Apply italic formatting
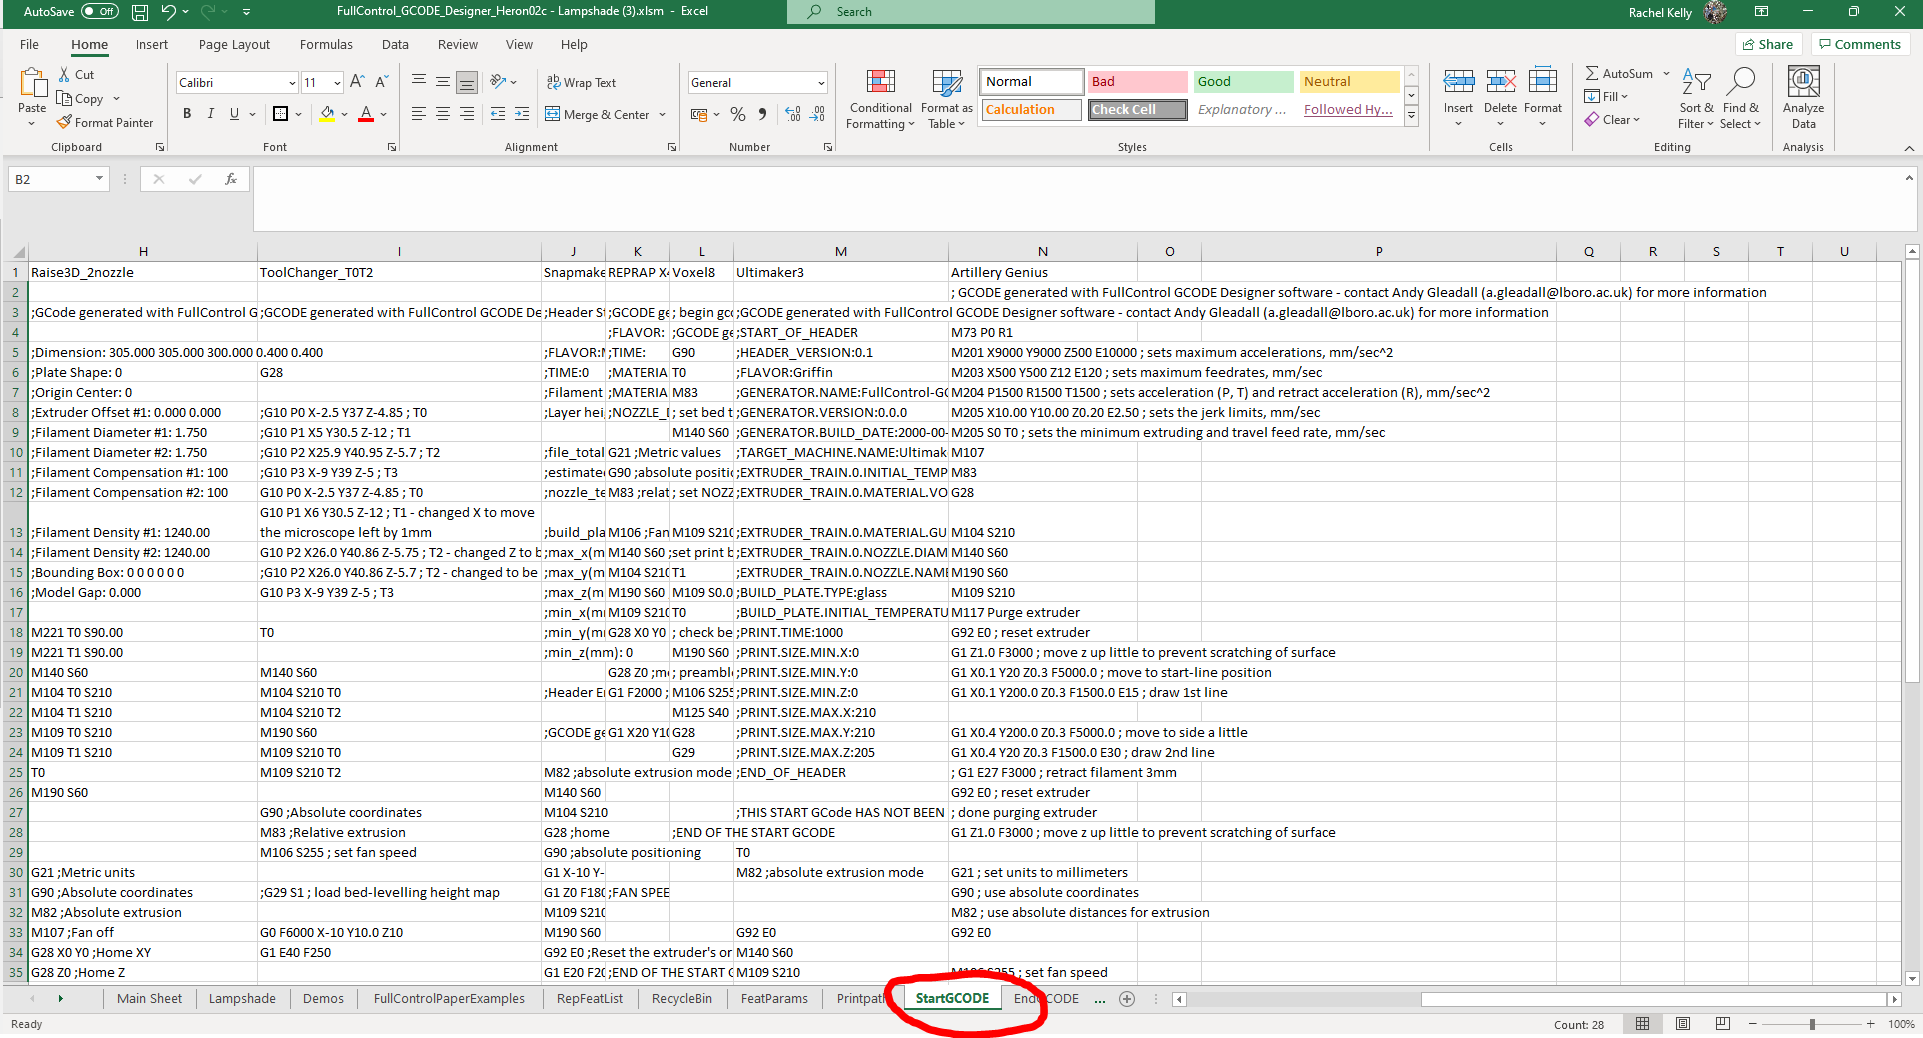The width and height of the screenshot is (1923, 1038). click(210, 114)
